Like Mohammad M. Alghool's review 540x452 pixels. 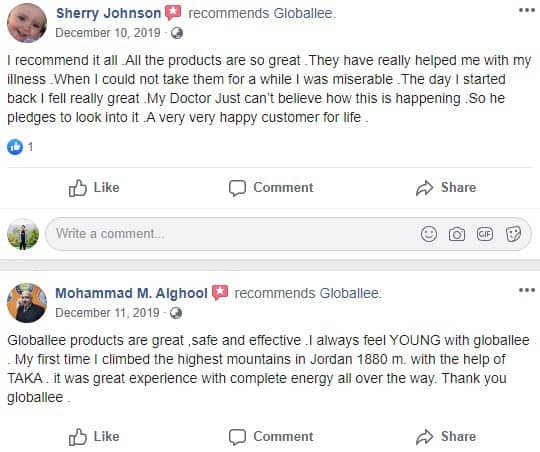94,437
